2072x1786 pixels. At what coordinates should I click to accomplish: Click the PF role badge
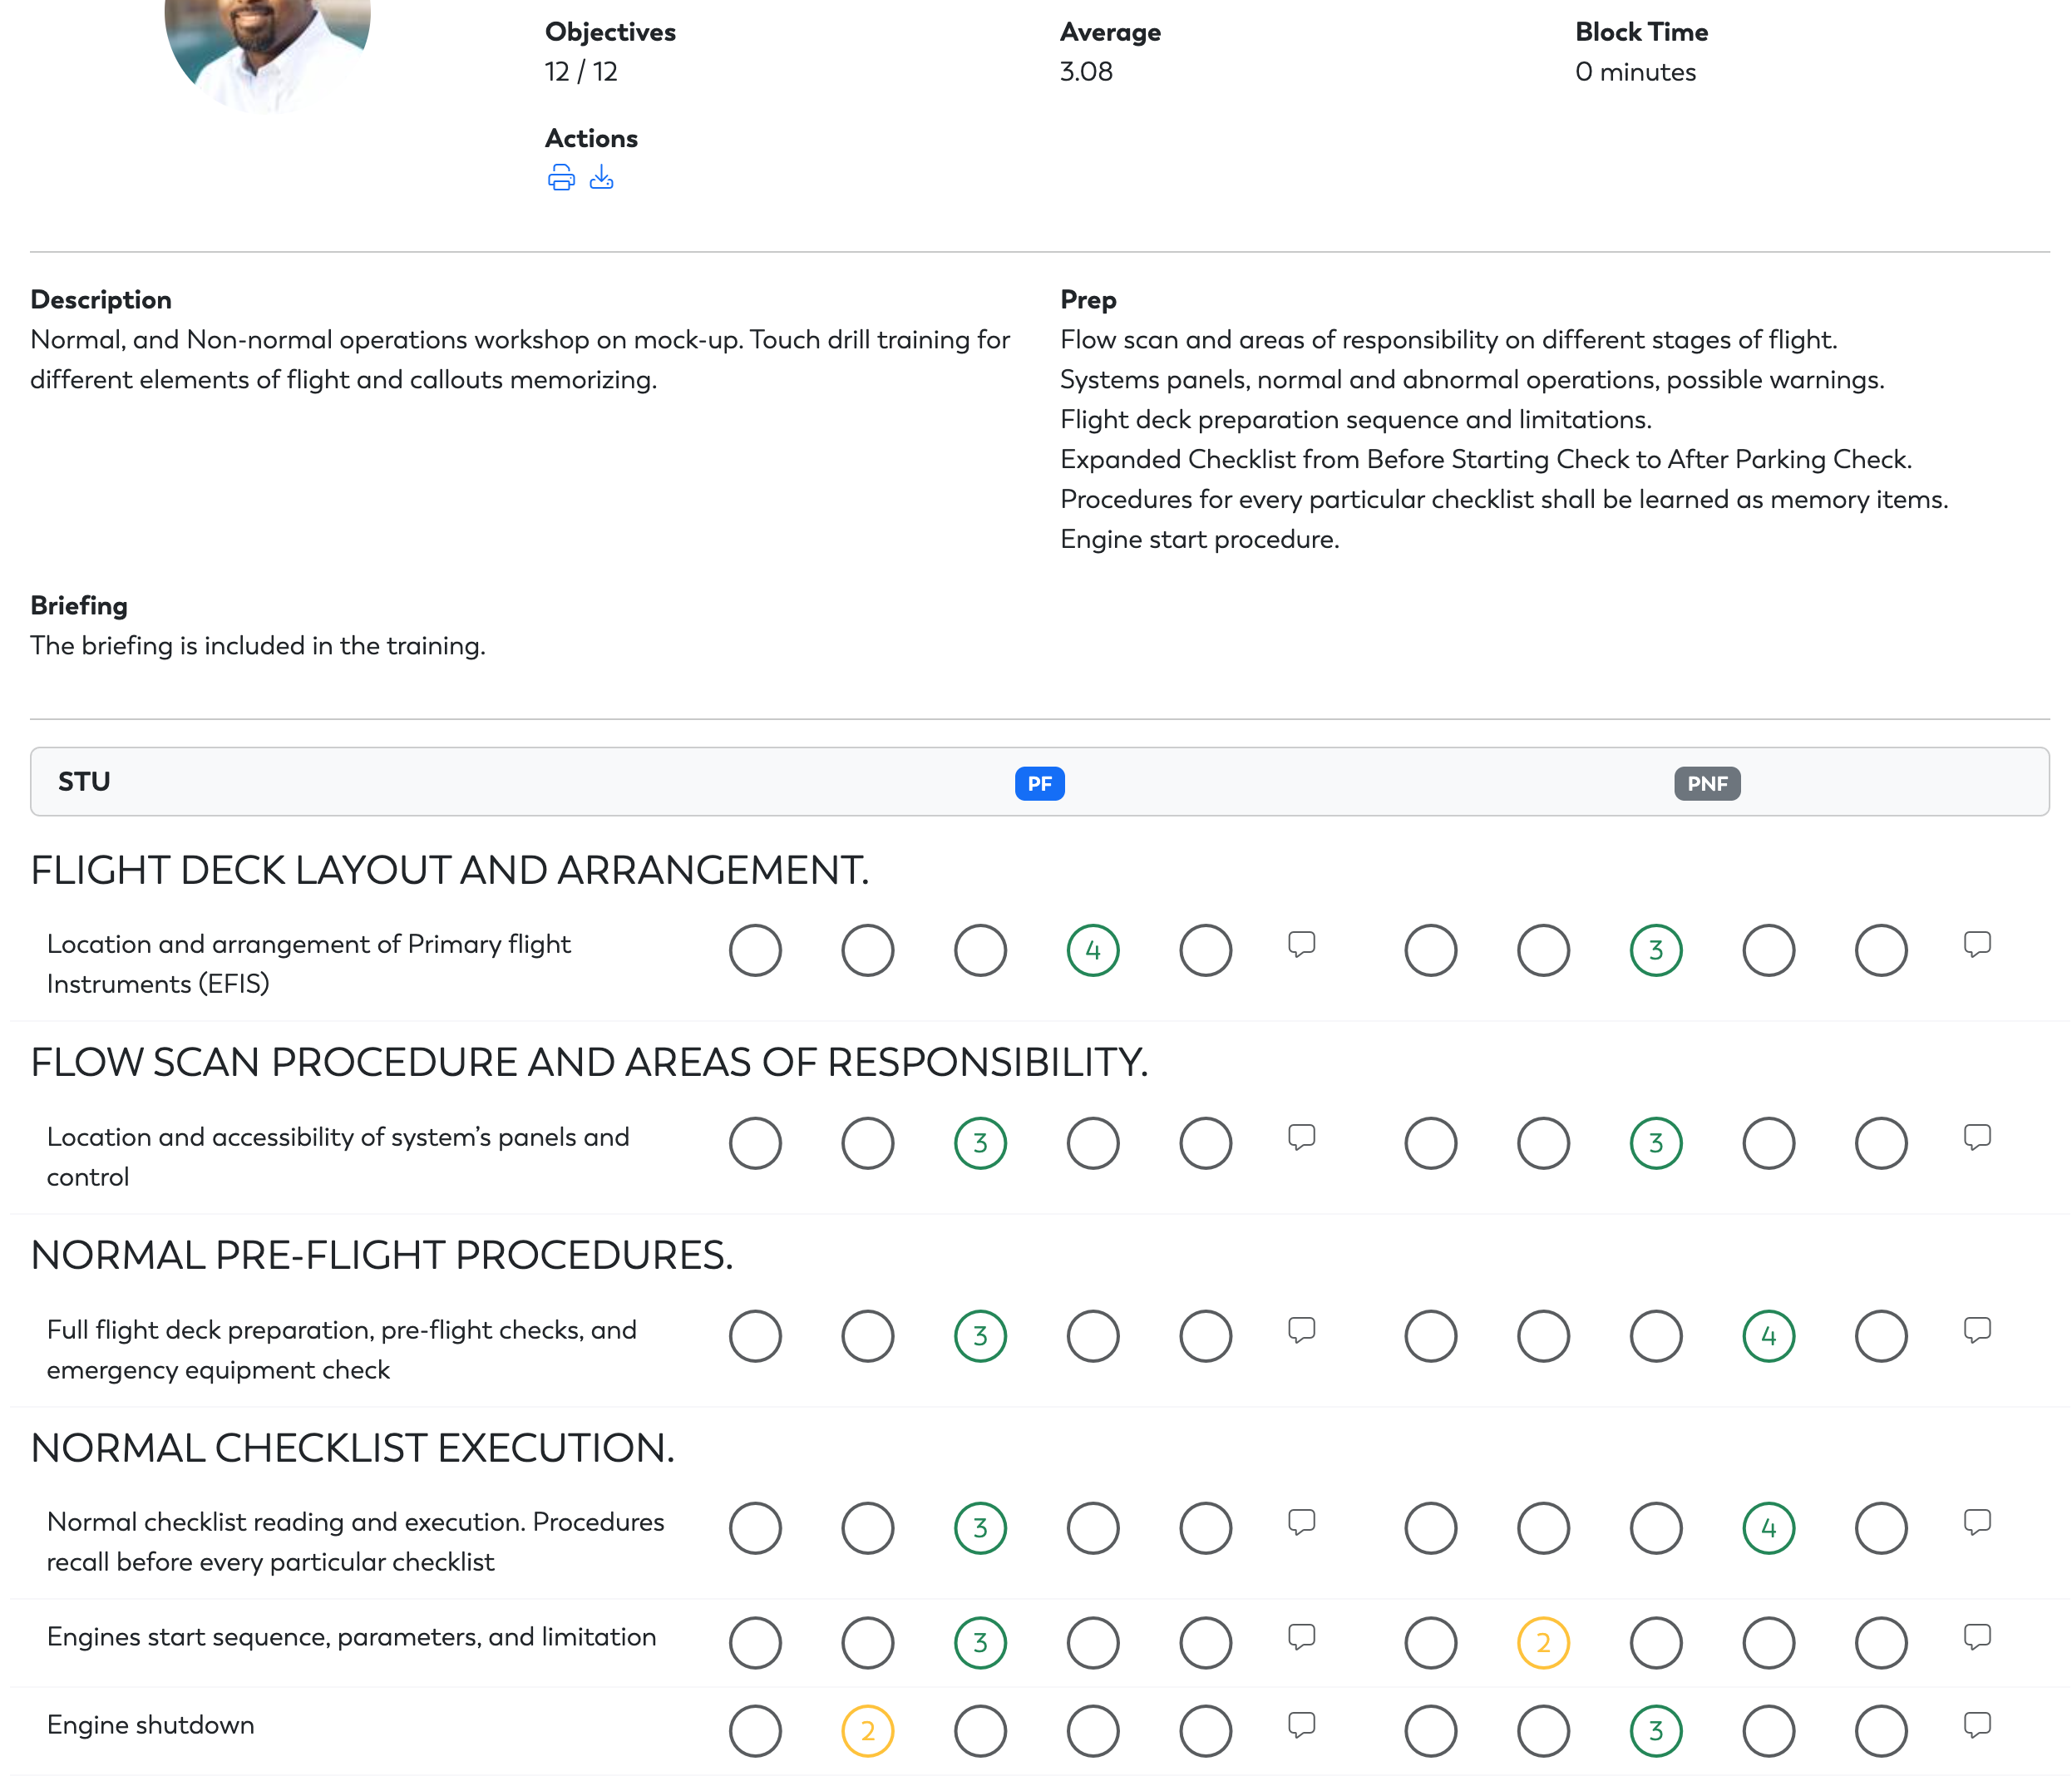[x=1040, y=783]
